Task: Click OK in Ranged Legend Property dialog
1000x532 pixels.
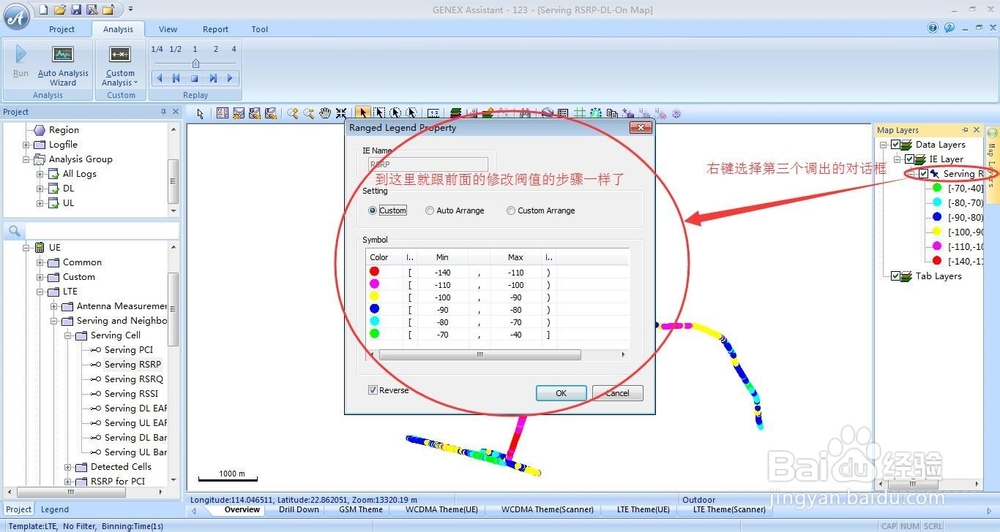Action: (x=561, y=393)
